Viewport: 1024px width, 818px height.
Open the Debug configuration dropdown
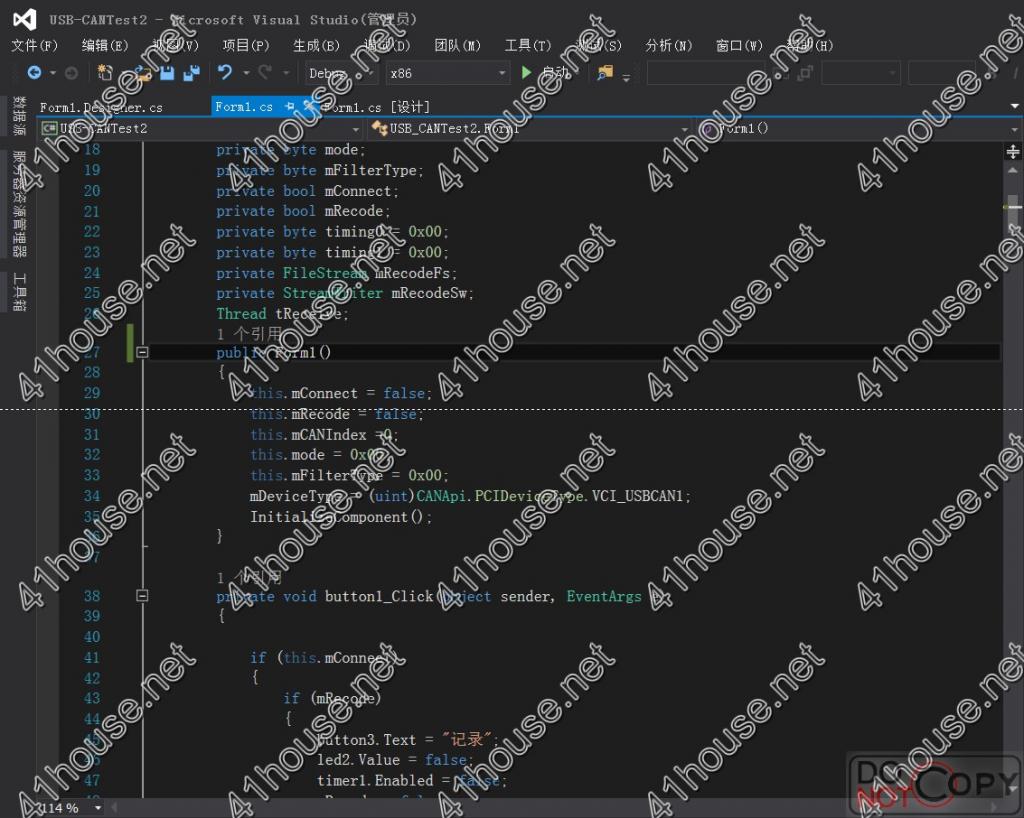coord(340,73)
